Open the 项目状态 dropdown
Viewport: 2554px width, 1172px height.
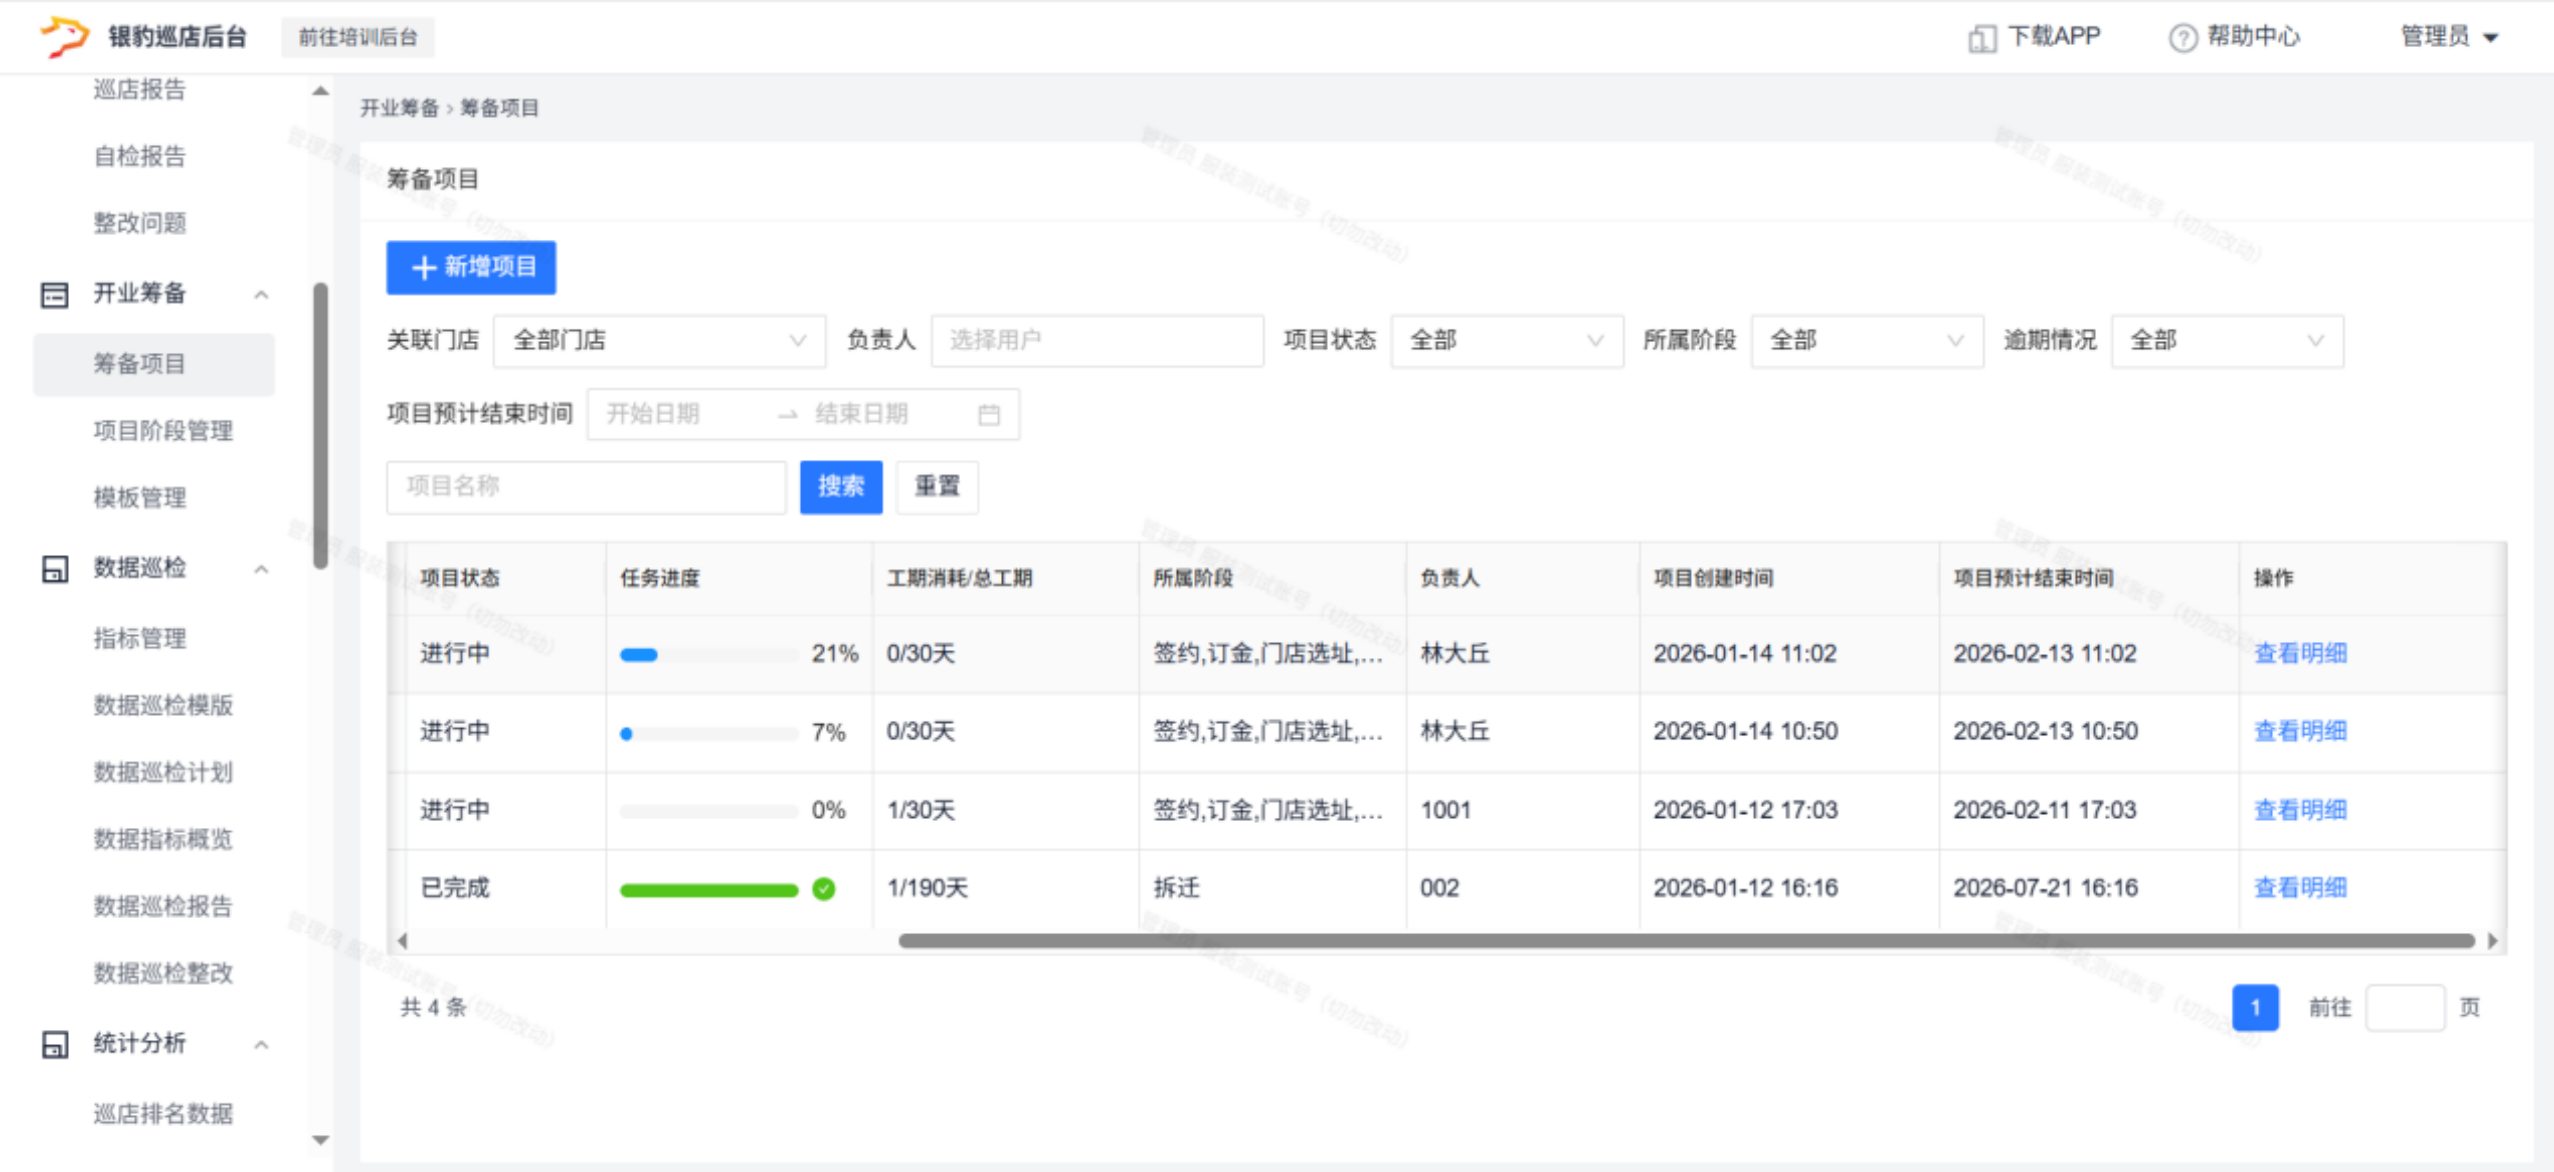pos(1506,341)
